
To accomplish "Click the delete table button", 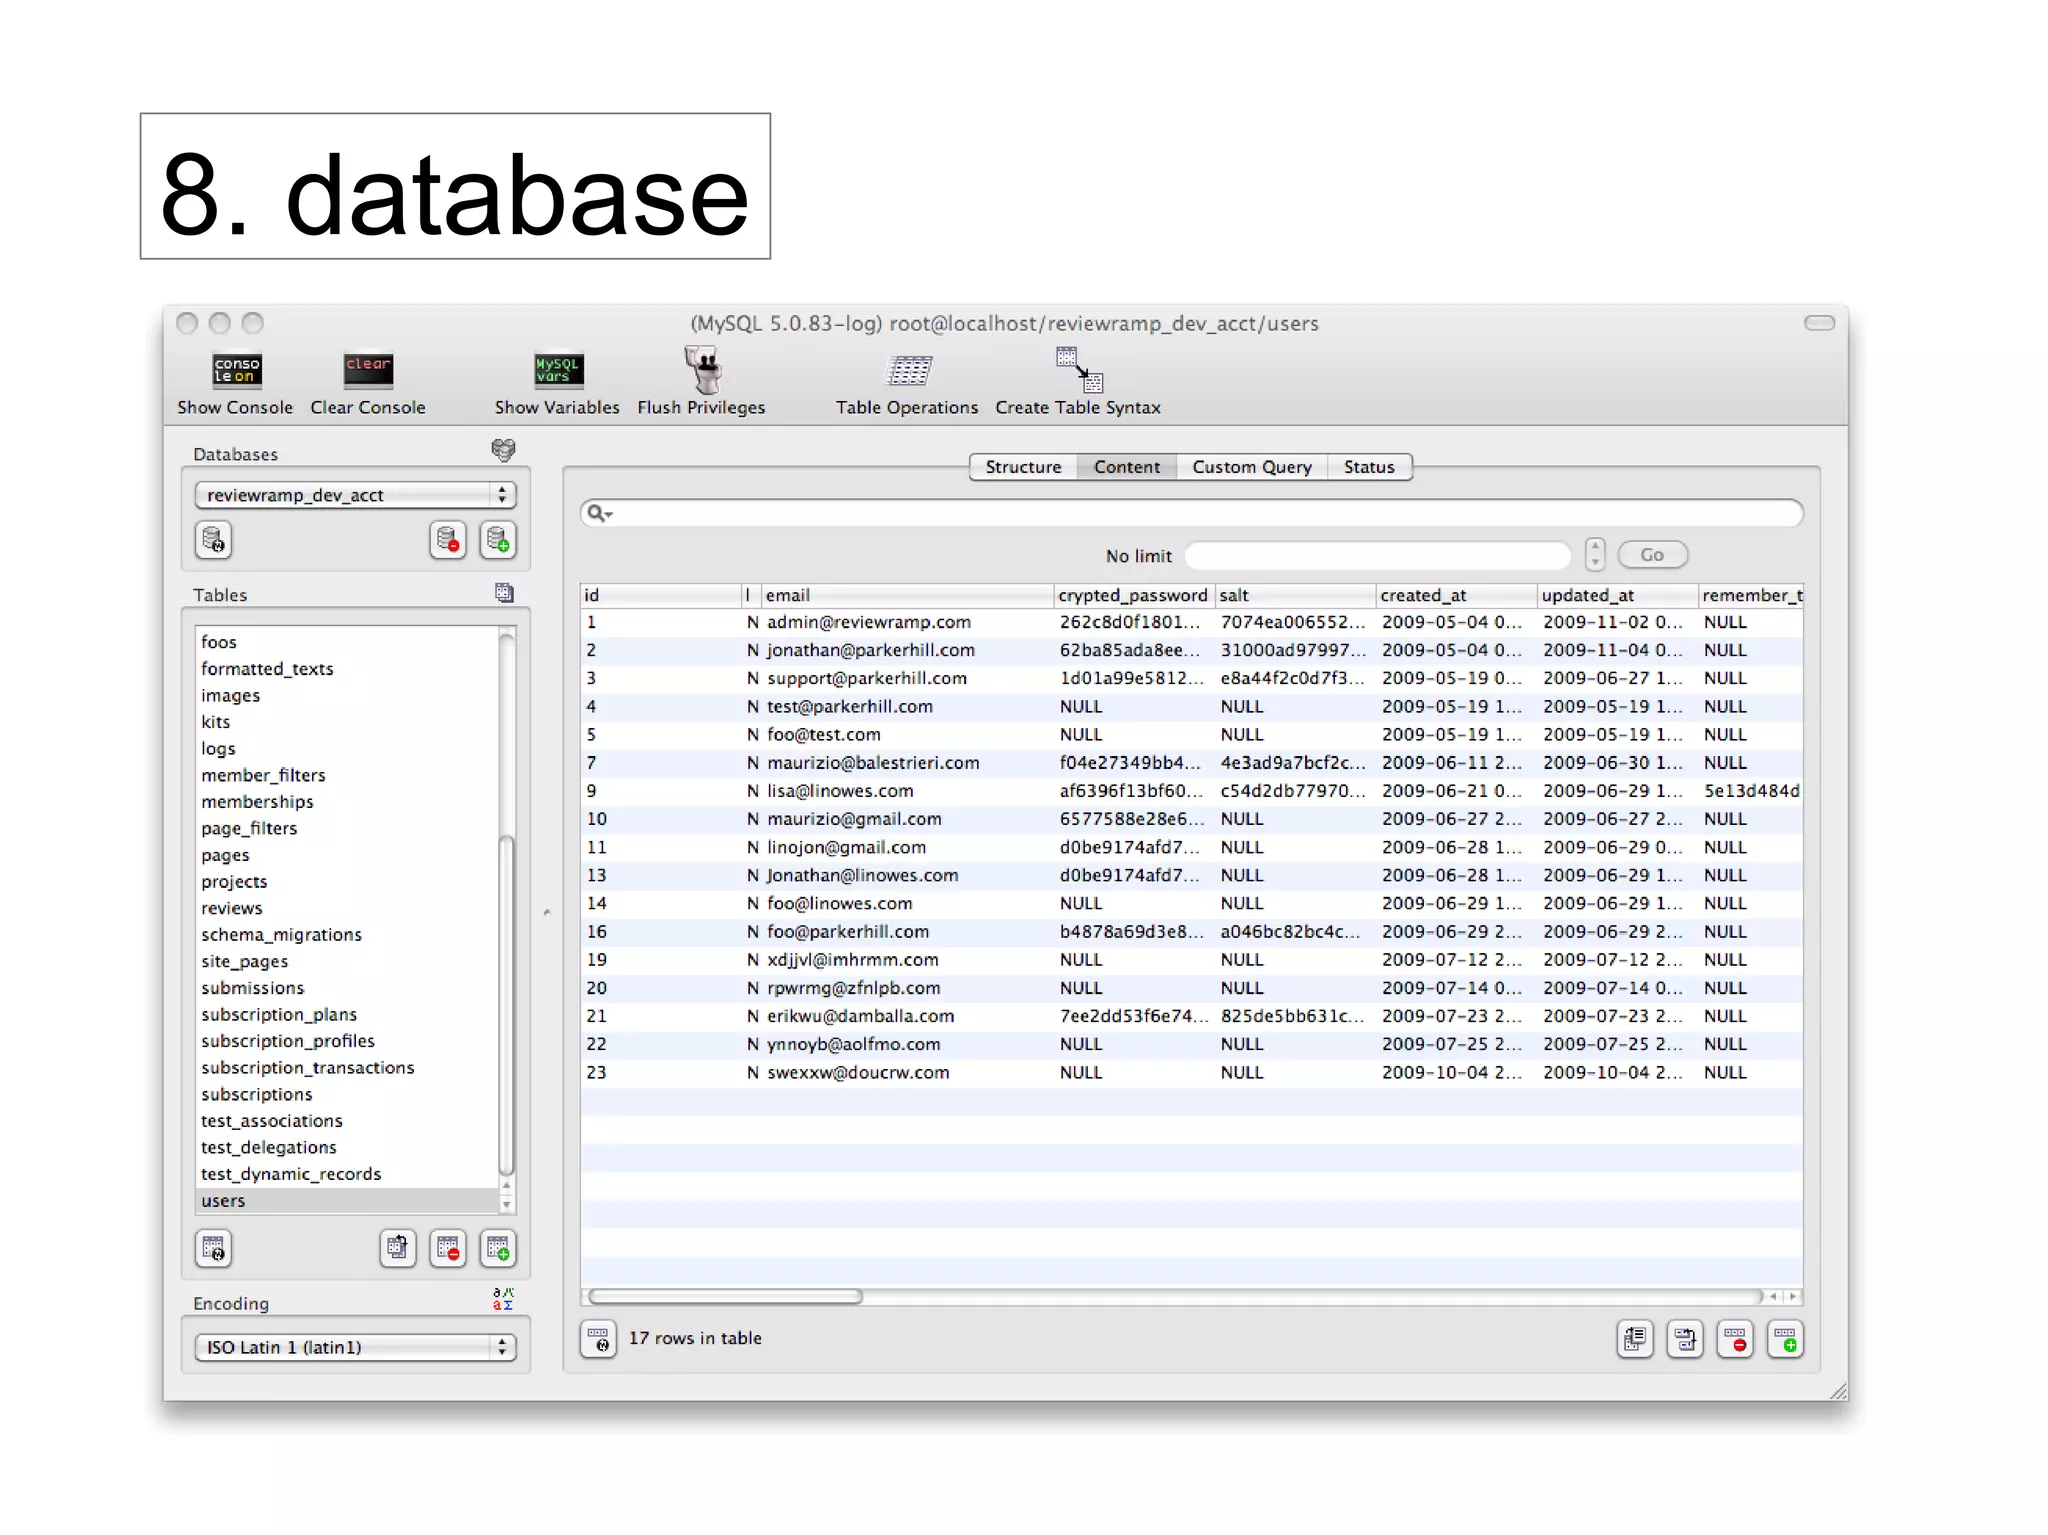I will tap(448, 1248).
